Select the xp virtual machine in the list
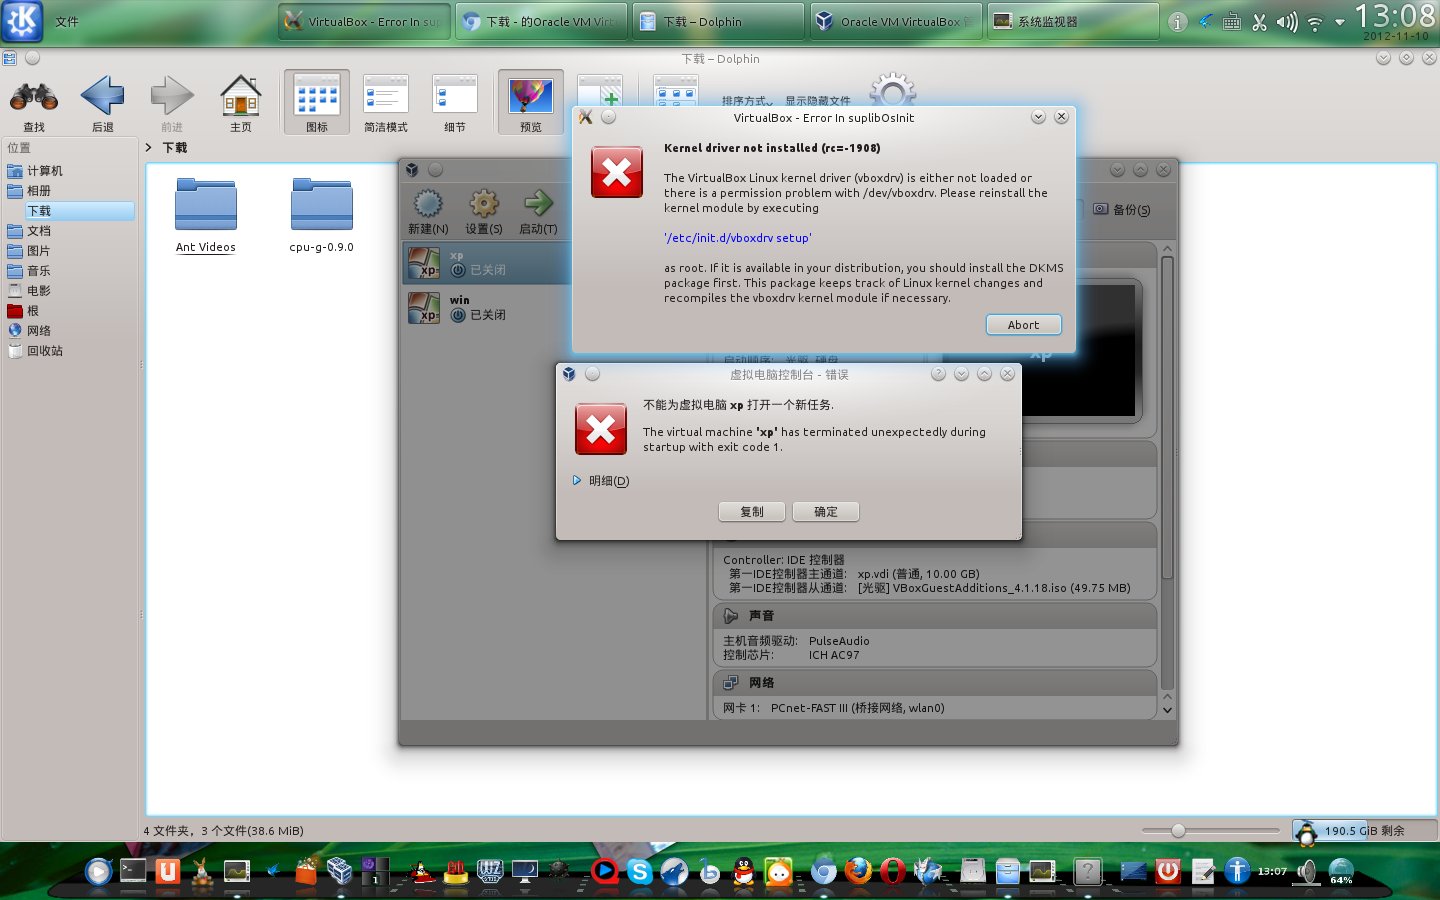Screen dimensions: 1440x900 coord(488,263)
